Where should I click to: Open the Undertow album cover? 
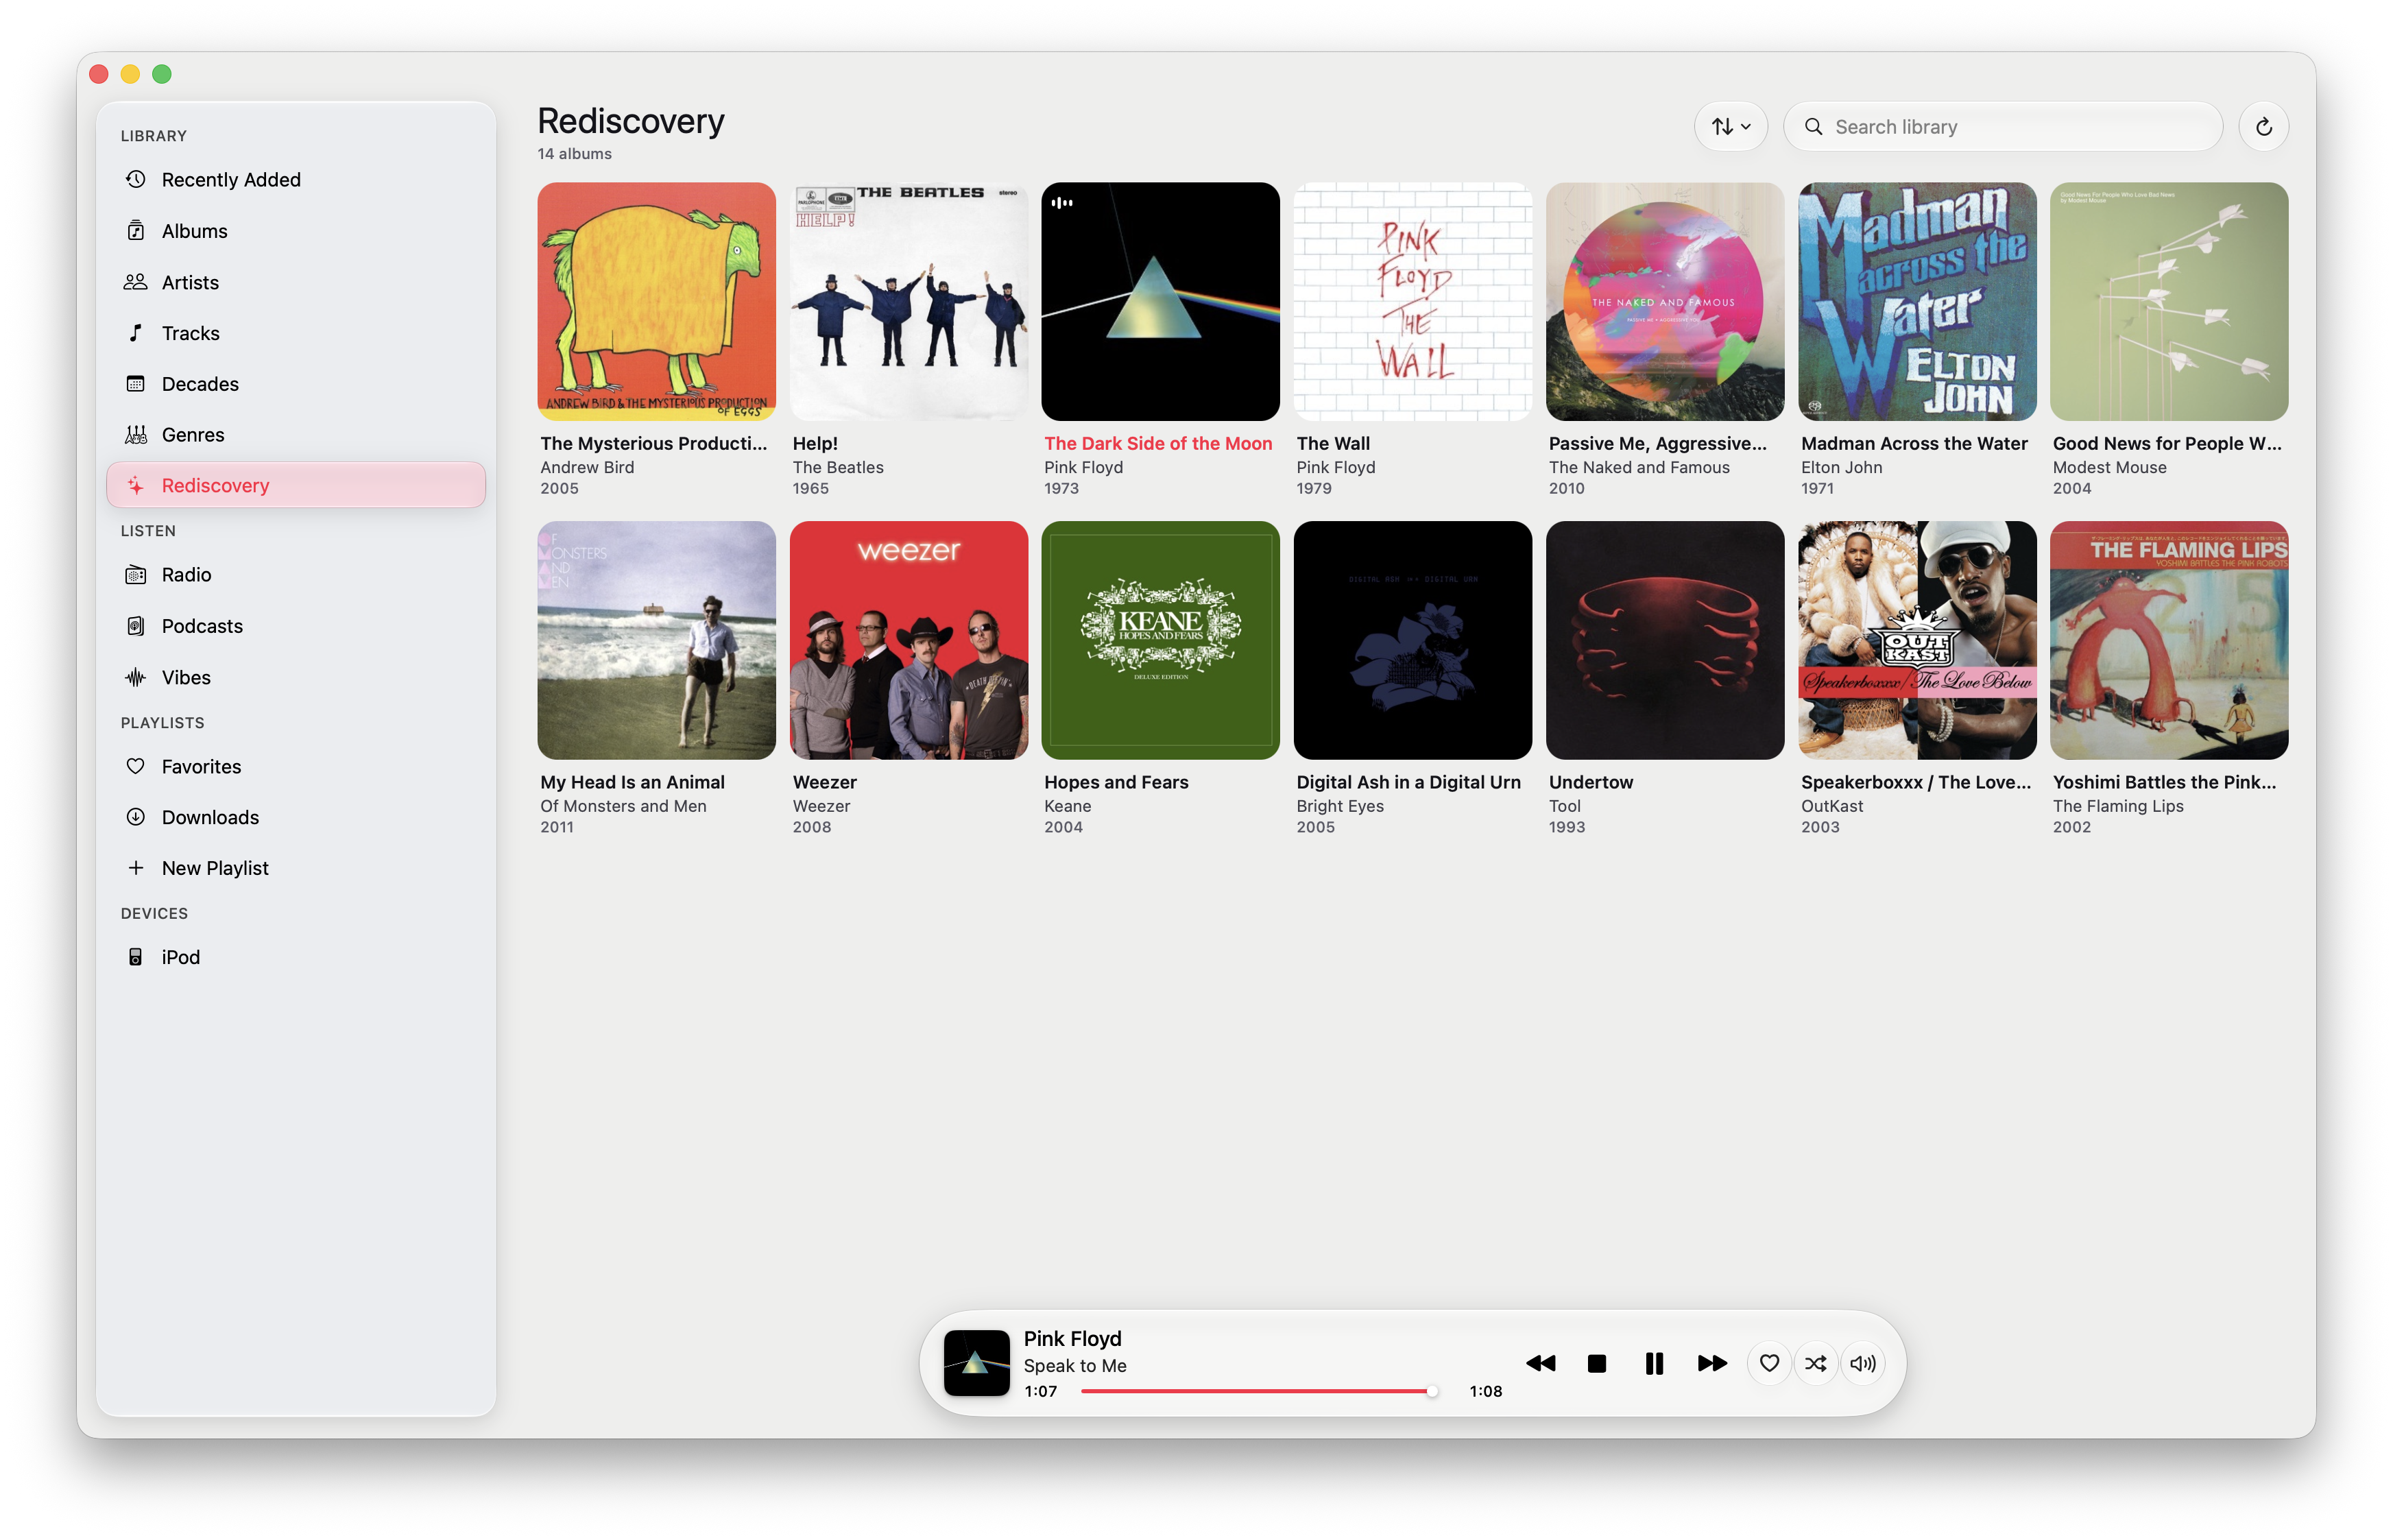tap(1664, 639)
